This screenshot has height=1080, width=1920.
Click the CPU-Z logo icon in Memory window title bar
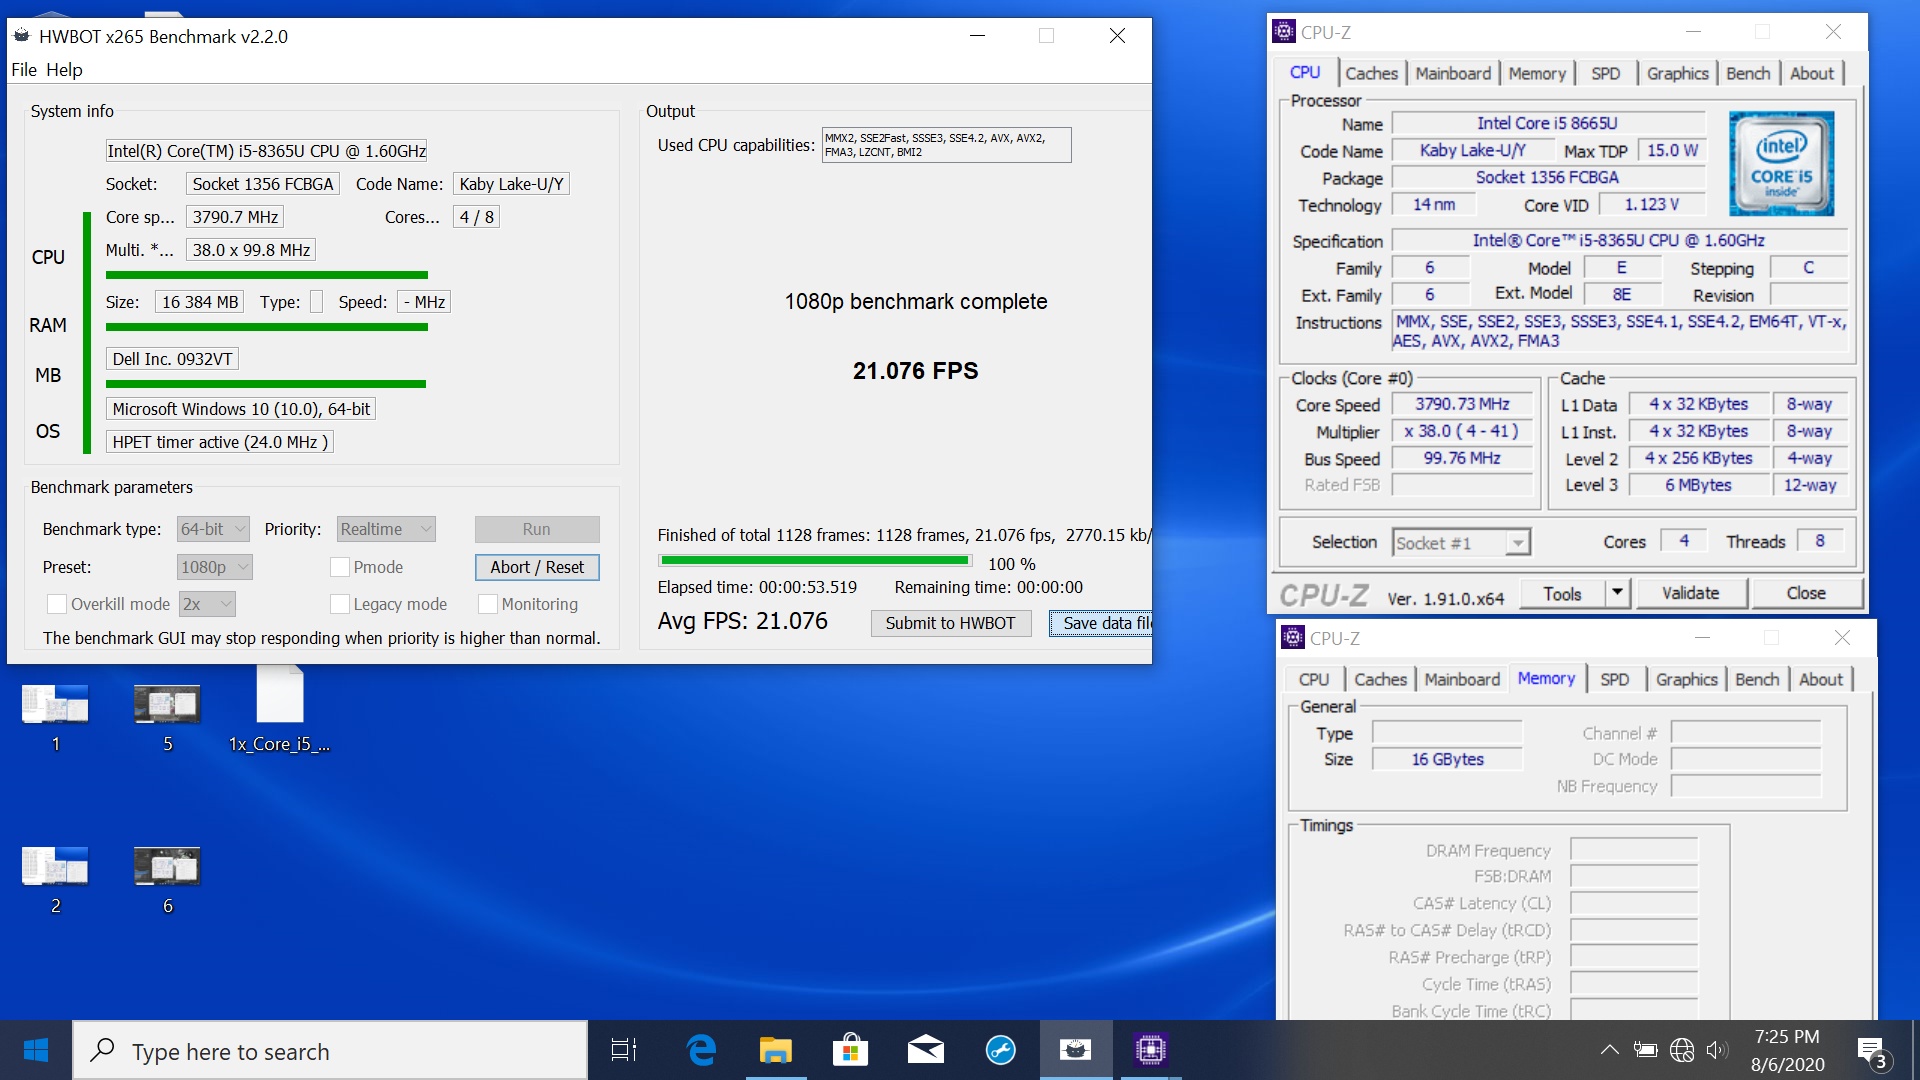point(1293,638)
